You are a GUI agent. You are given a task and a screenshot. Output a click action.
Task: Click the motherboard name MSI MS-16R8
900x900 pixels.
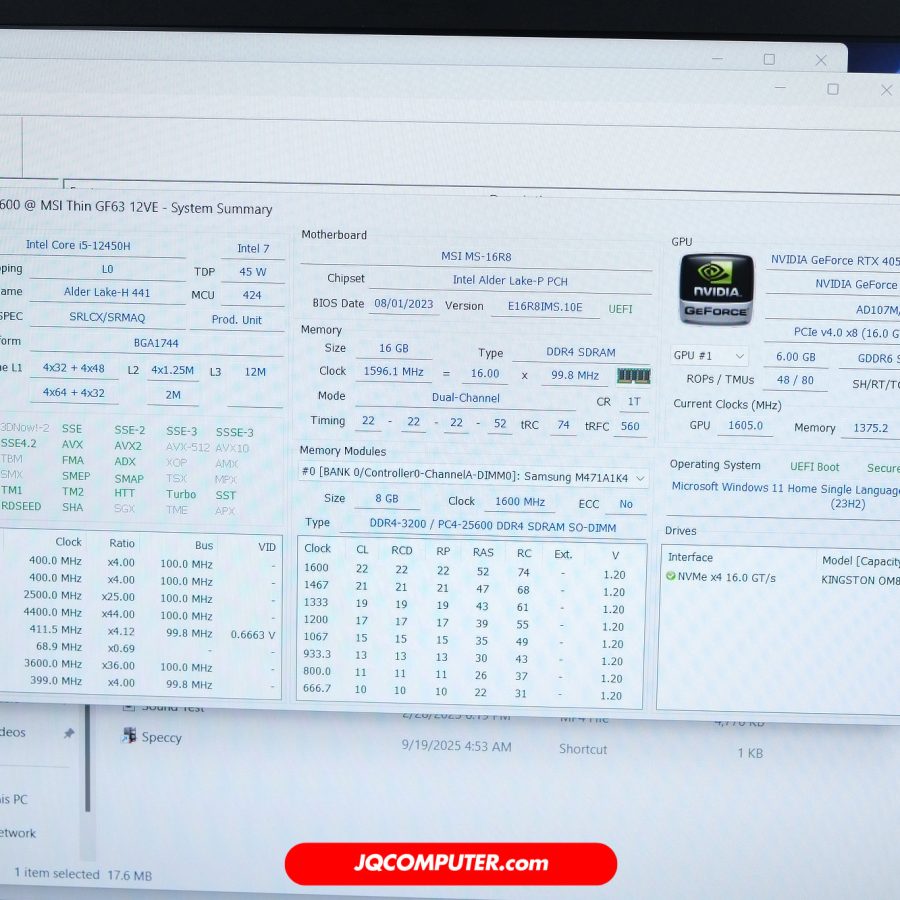(x=476, y=257)
